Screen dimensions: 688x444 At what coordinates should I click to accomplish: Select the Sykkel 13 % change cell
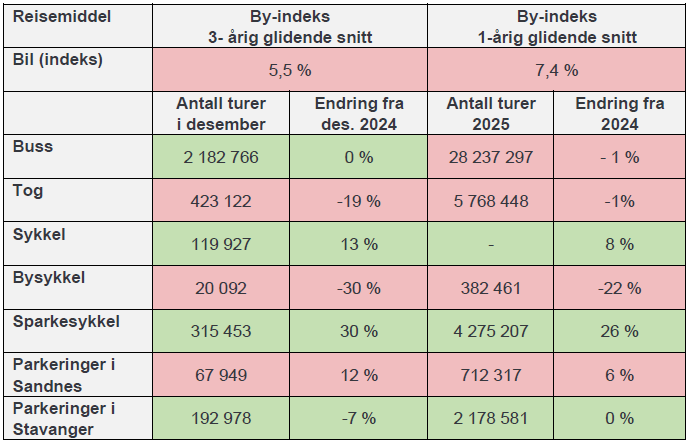(x=358, y=244)
